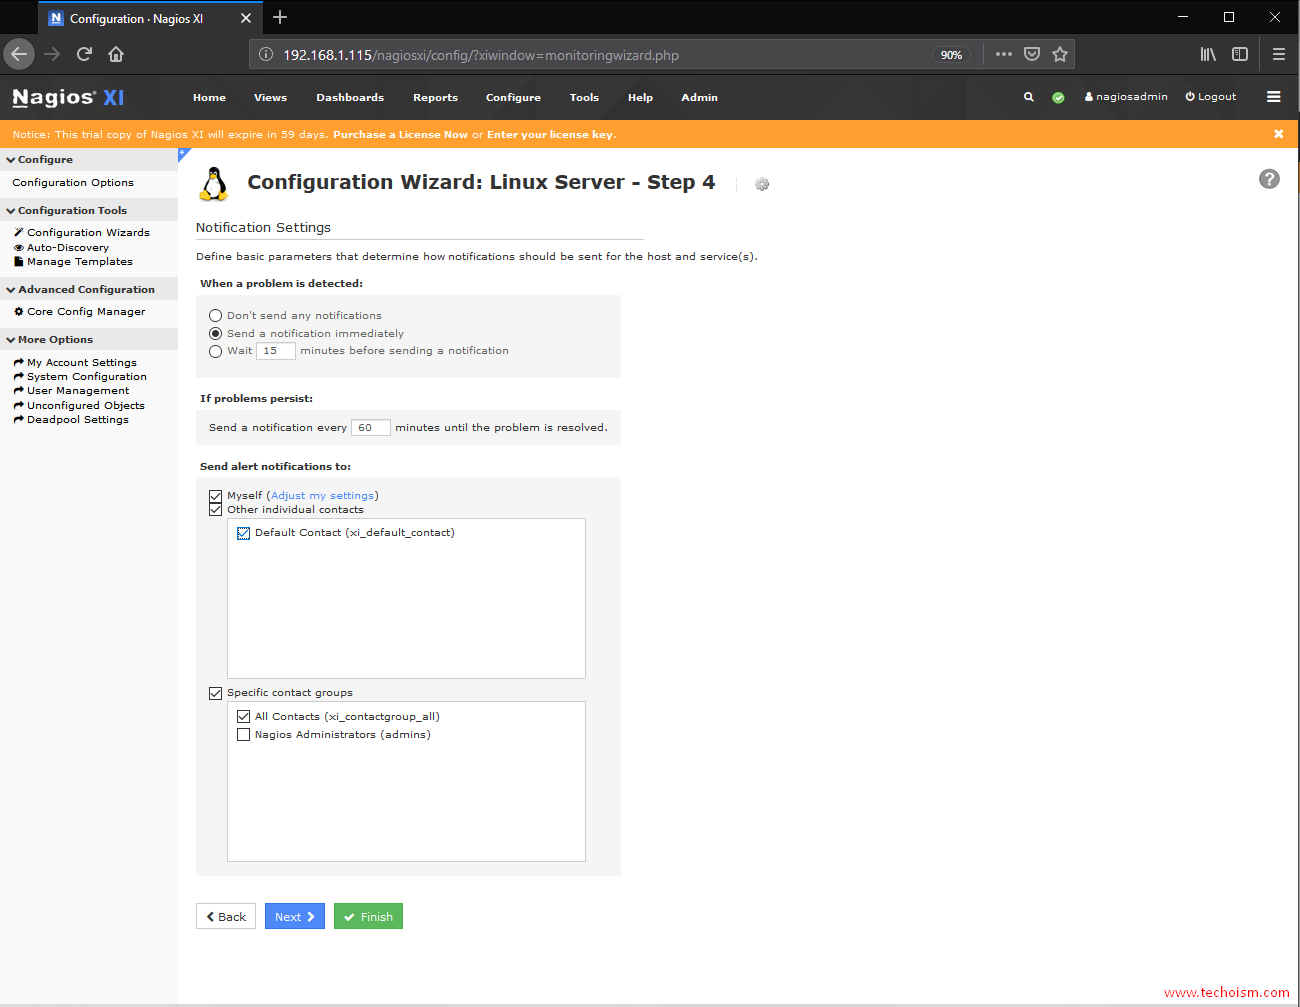Viewport: 1300px width, 1007px height.
Task: Toggle the Firefox sidebar icon
Action: (x=1240, y=54)
